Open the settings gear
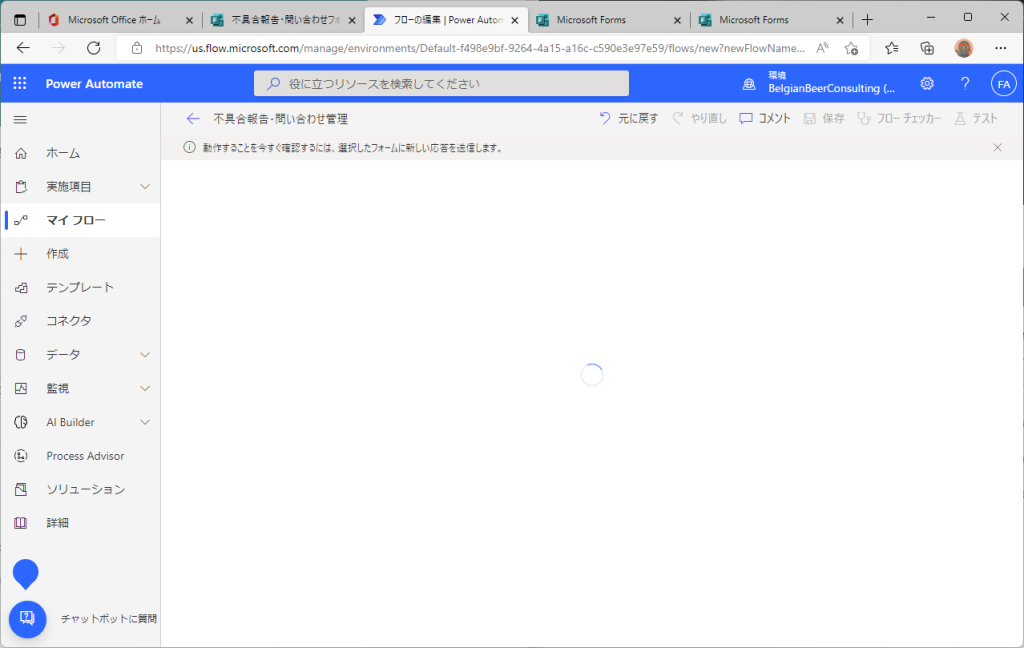 point(927,84)
